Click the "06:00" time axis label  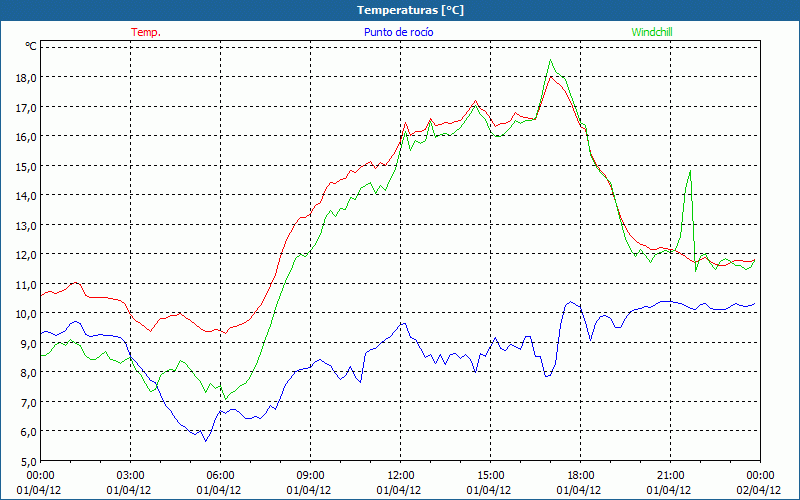[x=220, y=476]
